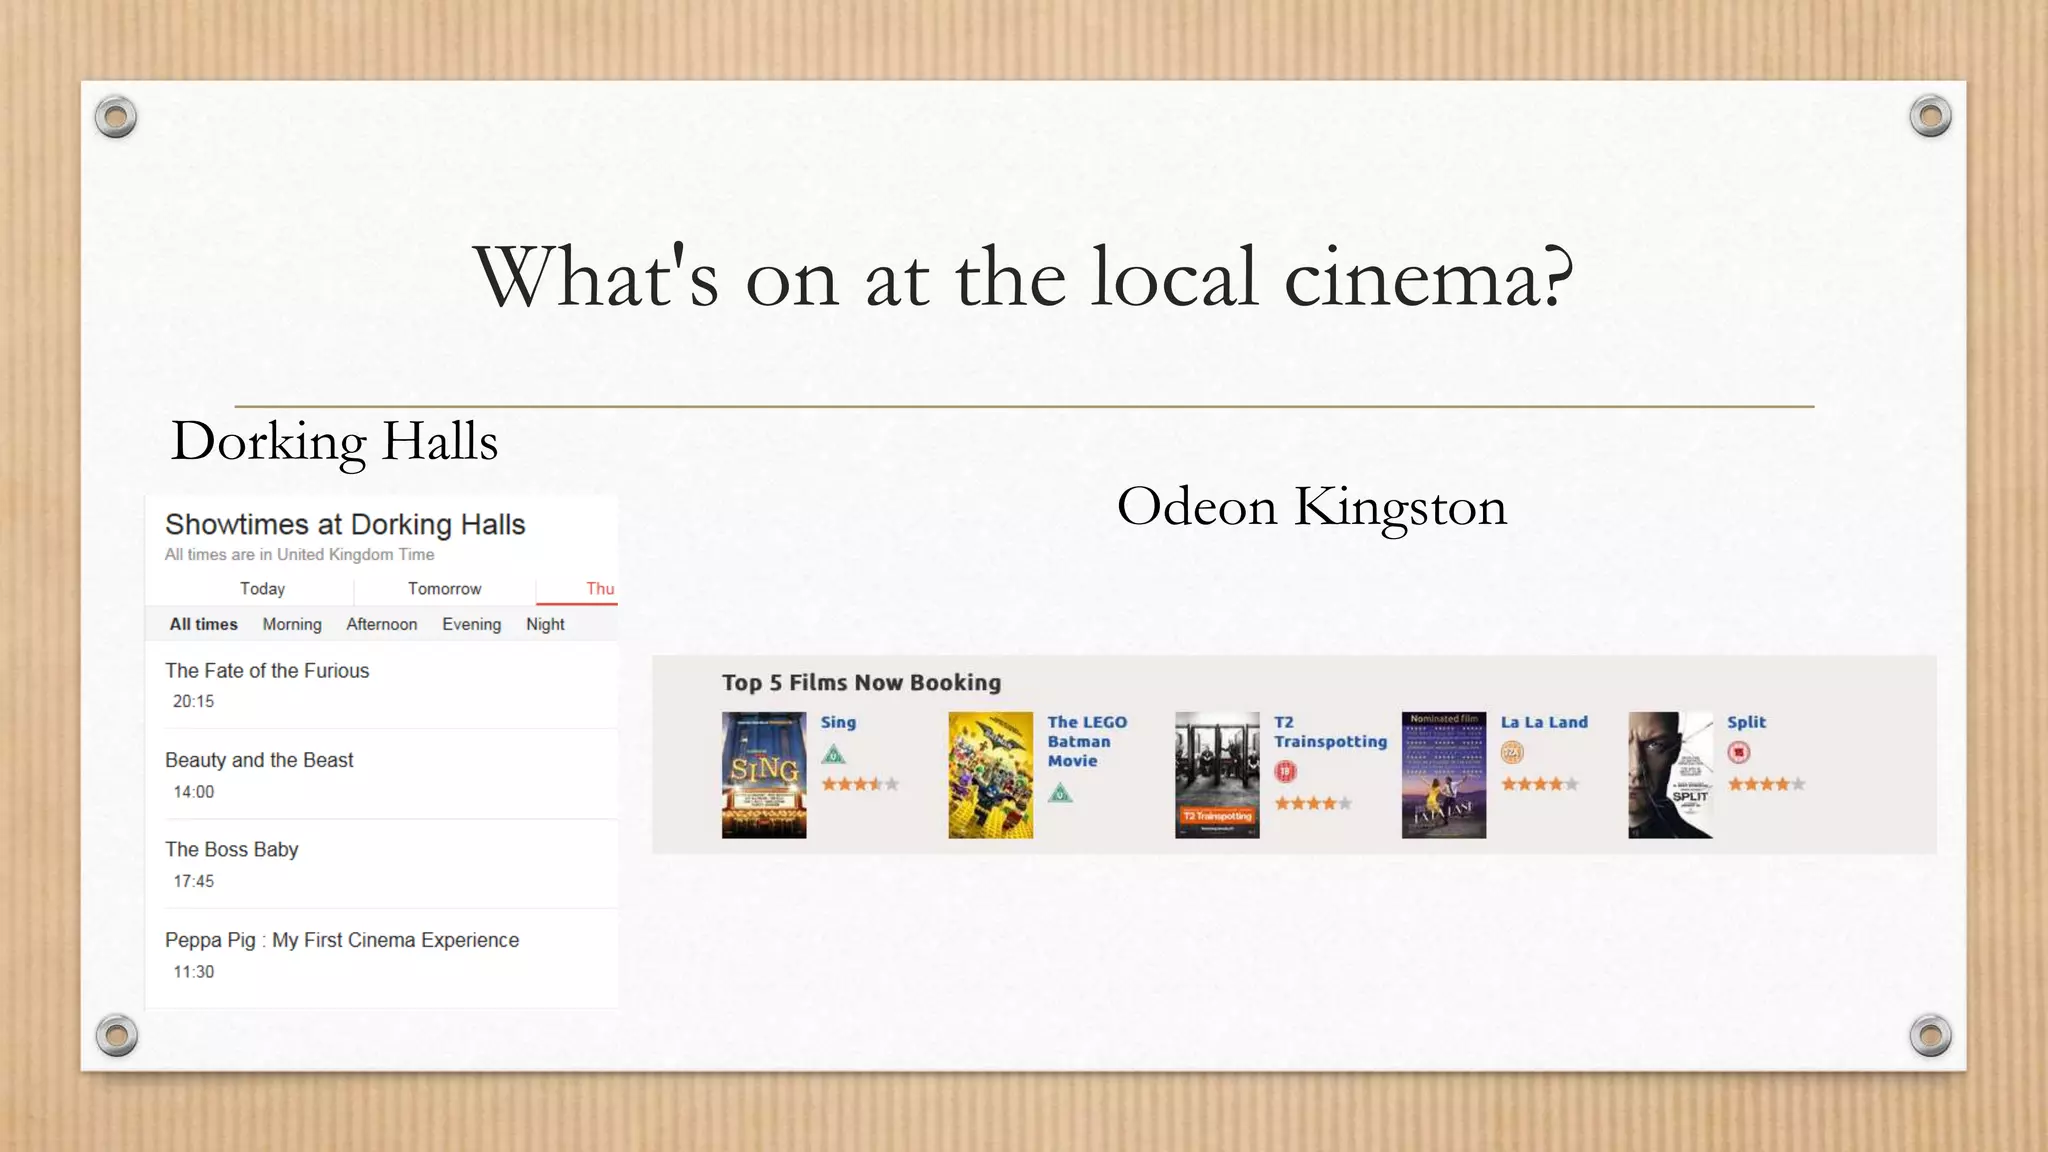Click the 'Odeon Kingston' slide heading

click(1311, 507)
